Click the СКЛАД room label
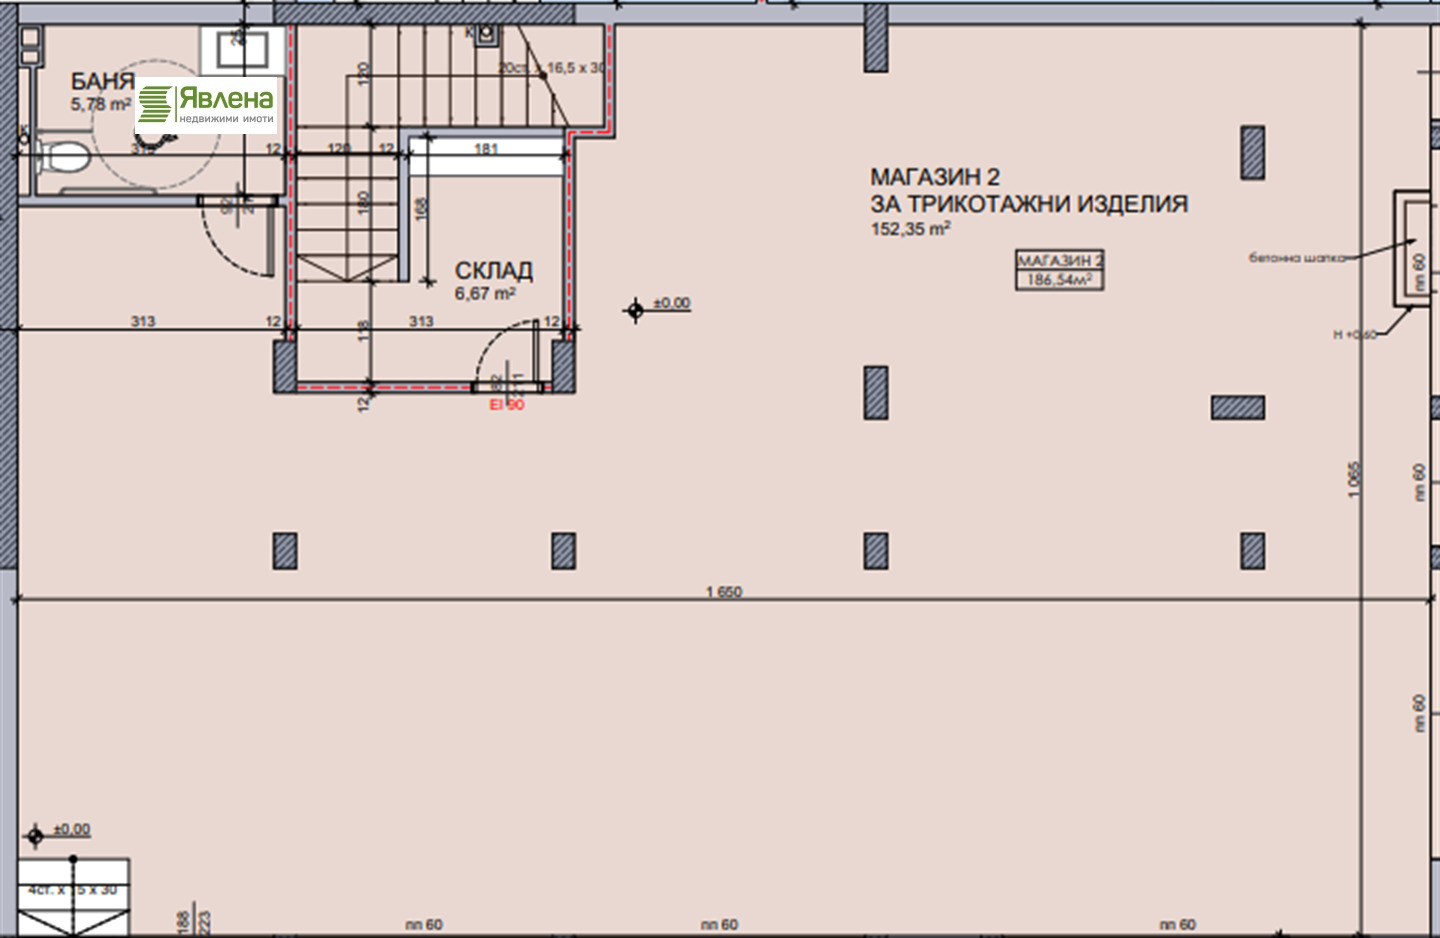Viewport: 1440px width, 938px height. 493,271
